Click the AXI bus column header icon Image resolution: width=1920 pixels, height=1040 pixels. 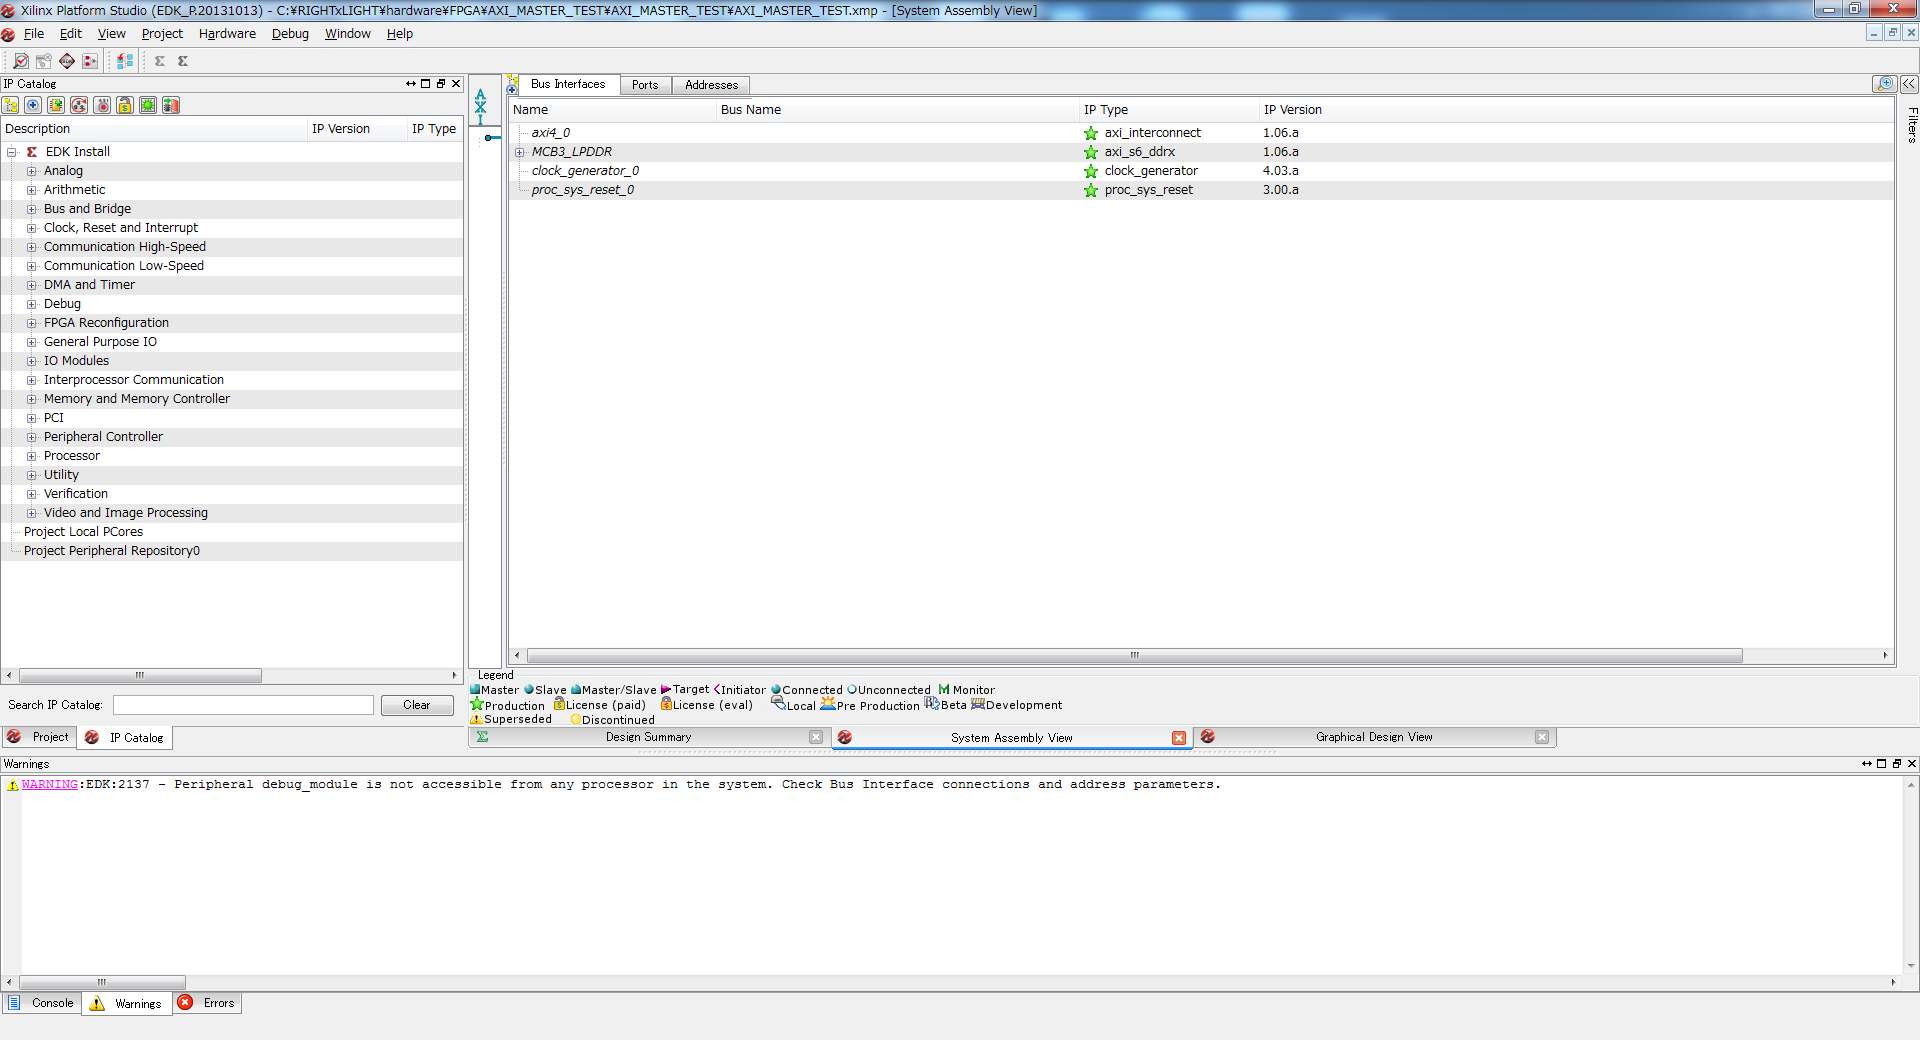(x=481, y=107)
